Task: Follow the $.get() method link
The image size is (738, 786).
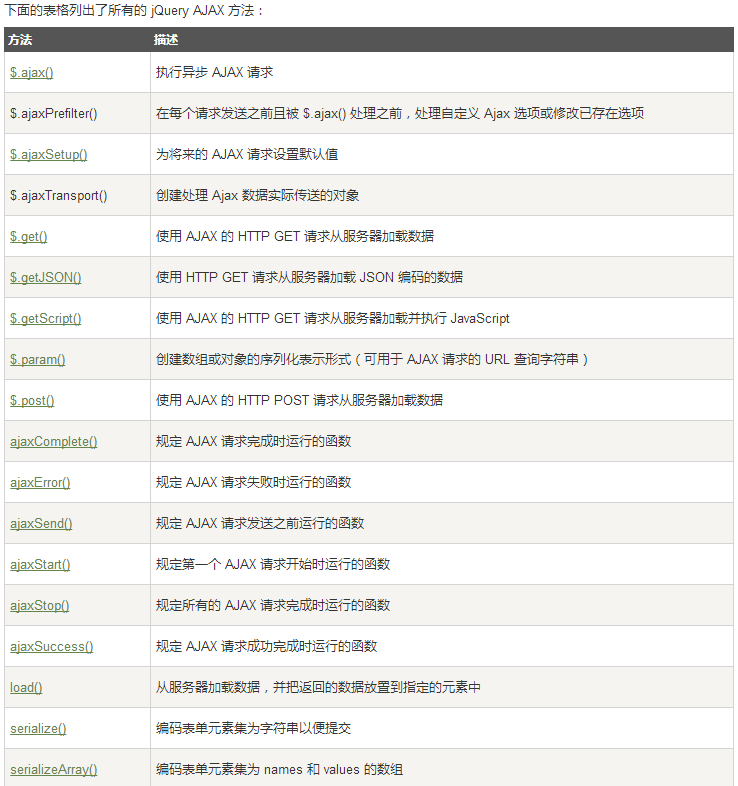Action: [29, 237]
